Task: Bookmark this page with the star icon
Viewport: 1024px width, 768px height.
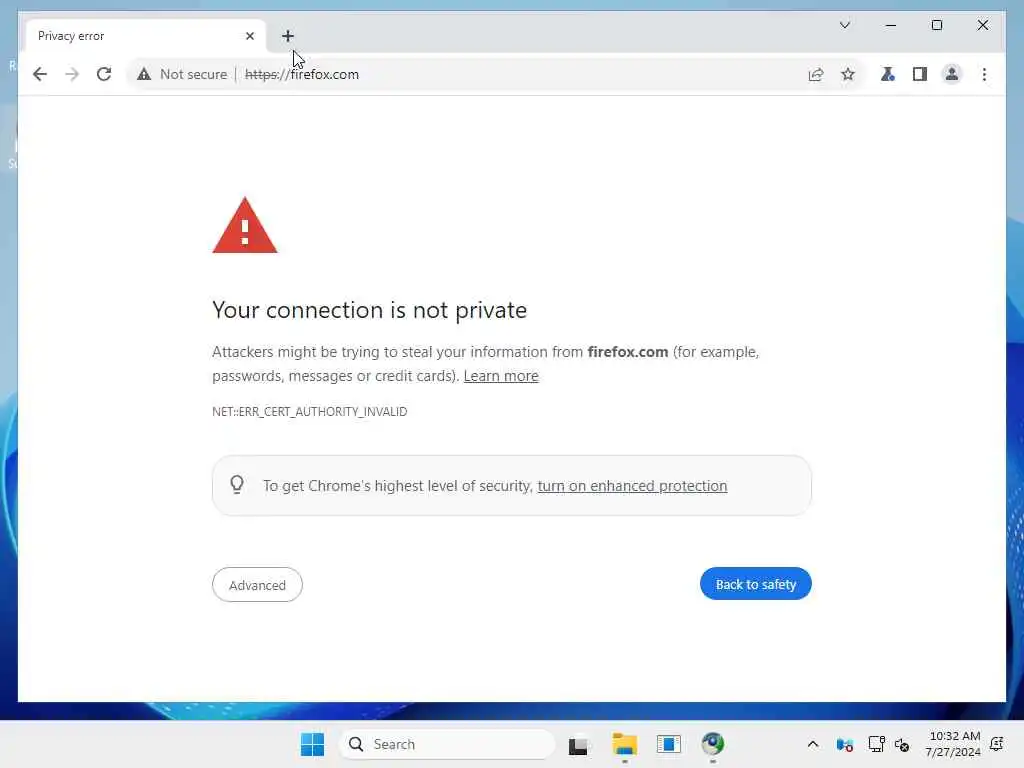Action: 848,74
